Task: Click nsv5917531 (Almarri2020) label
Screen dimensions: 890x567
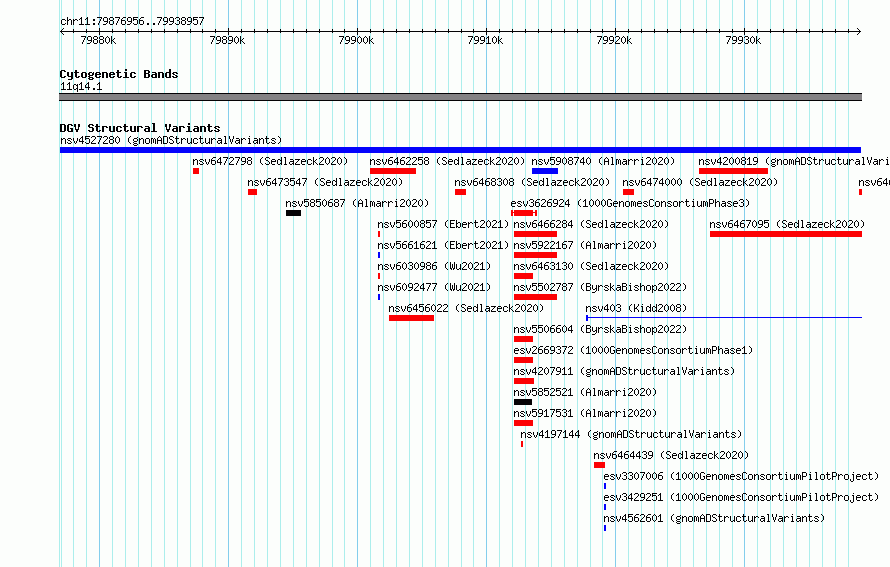Action: tap(585, 413)
